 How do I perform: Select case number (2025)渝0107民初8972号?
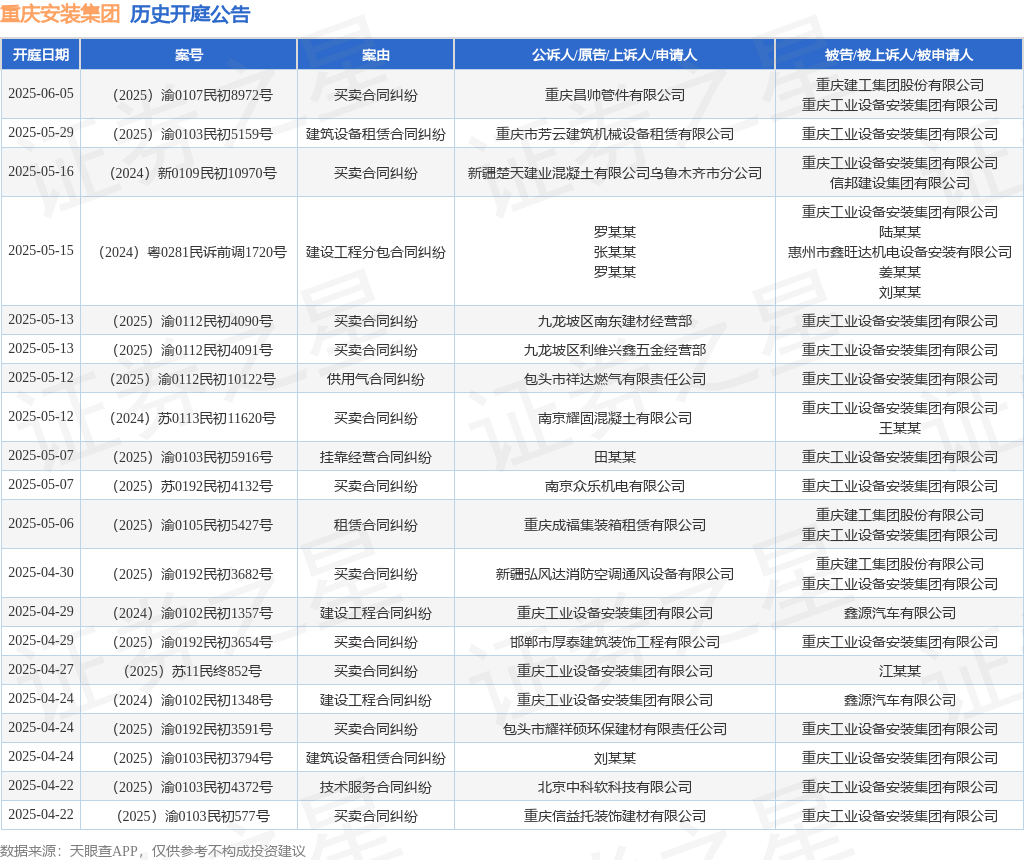[189, 95]
